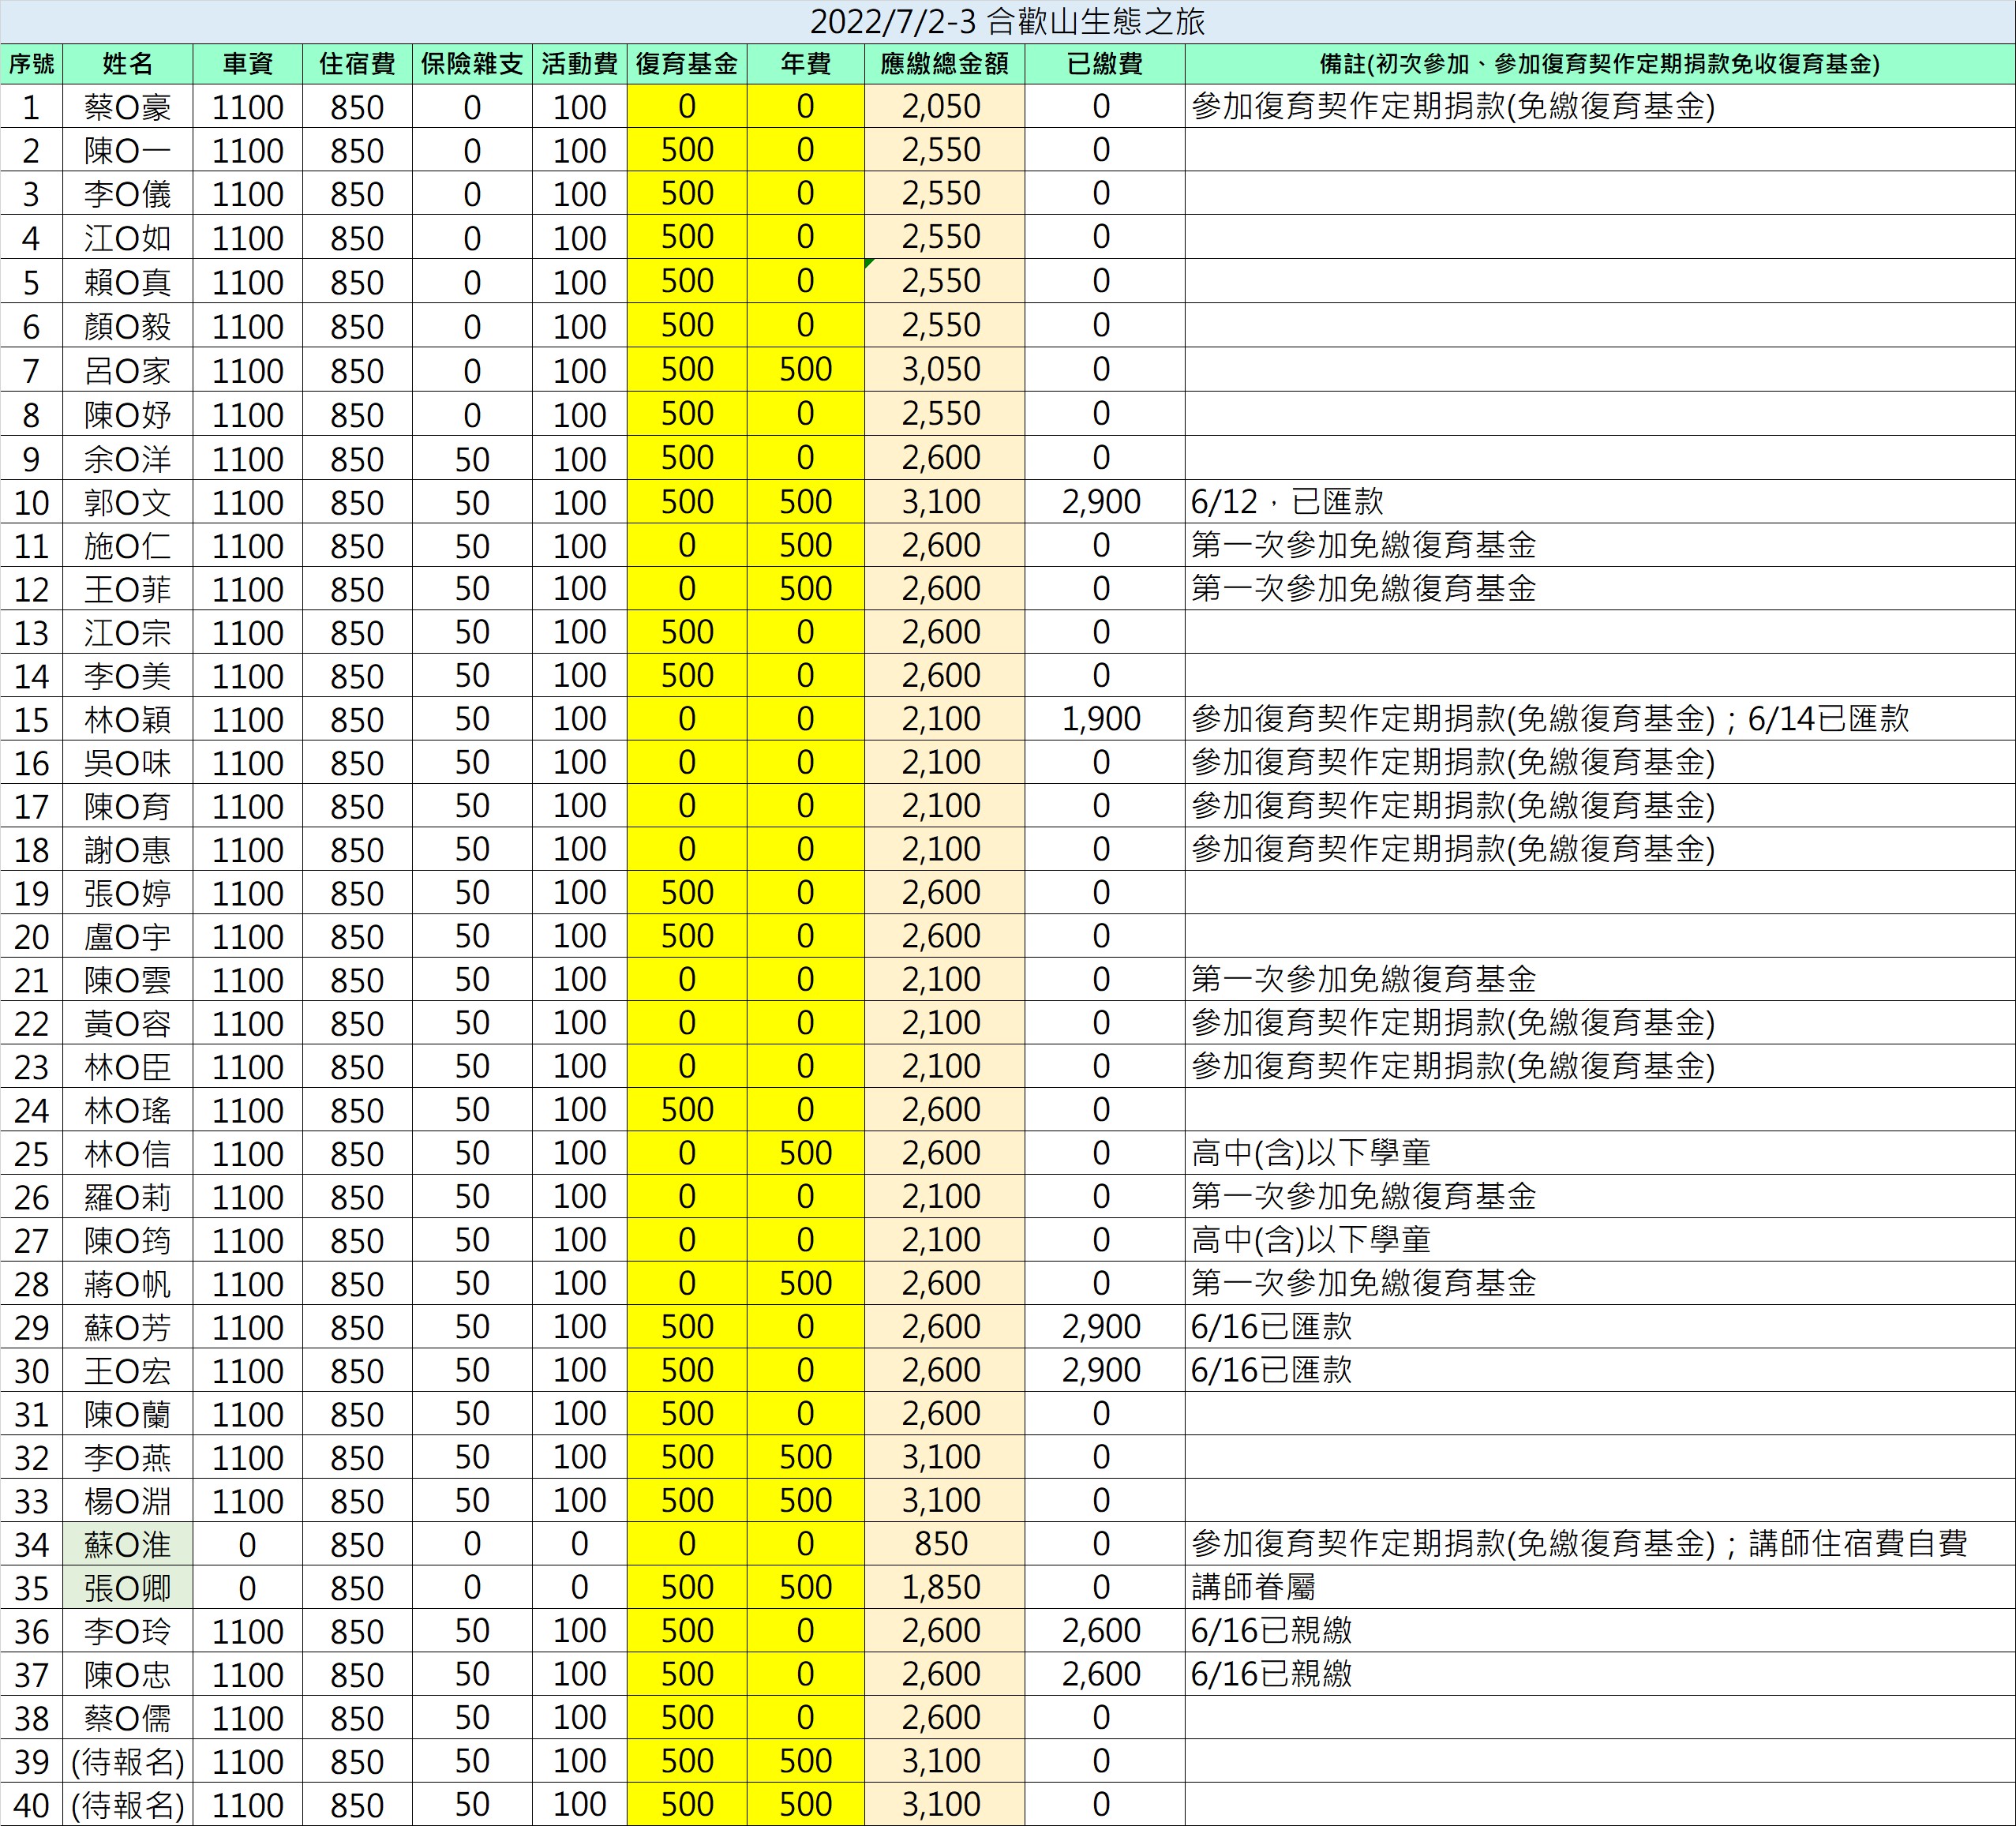The height and width of the screenshot is (1826, 2016).
Task: Select the name cell 陳O蘭
Action: pyautogui.click(x=128, y=1414)
